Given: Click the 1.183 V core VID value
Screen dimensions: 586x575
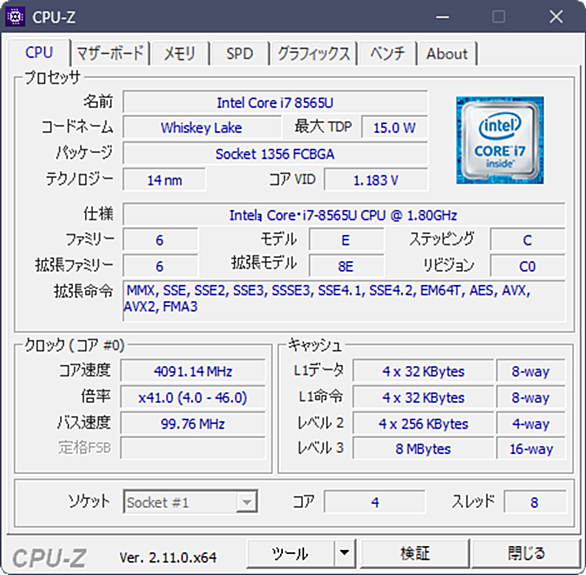Looking at the screenshot, I should click(x=376, y=180).
